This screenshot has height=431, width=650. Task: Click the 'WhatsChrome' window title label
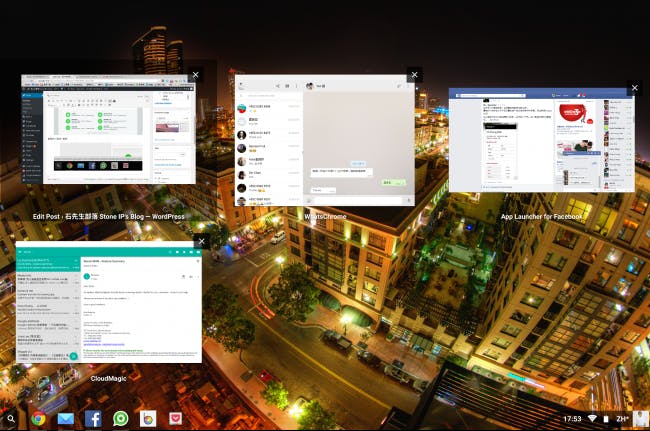pos(325,217)
